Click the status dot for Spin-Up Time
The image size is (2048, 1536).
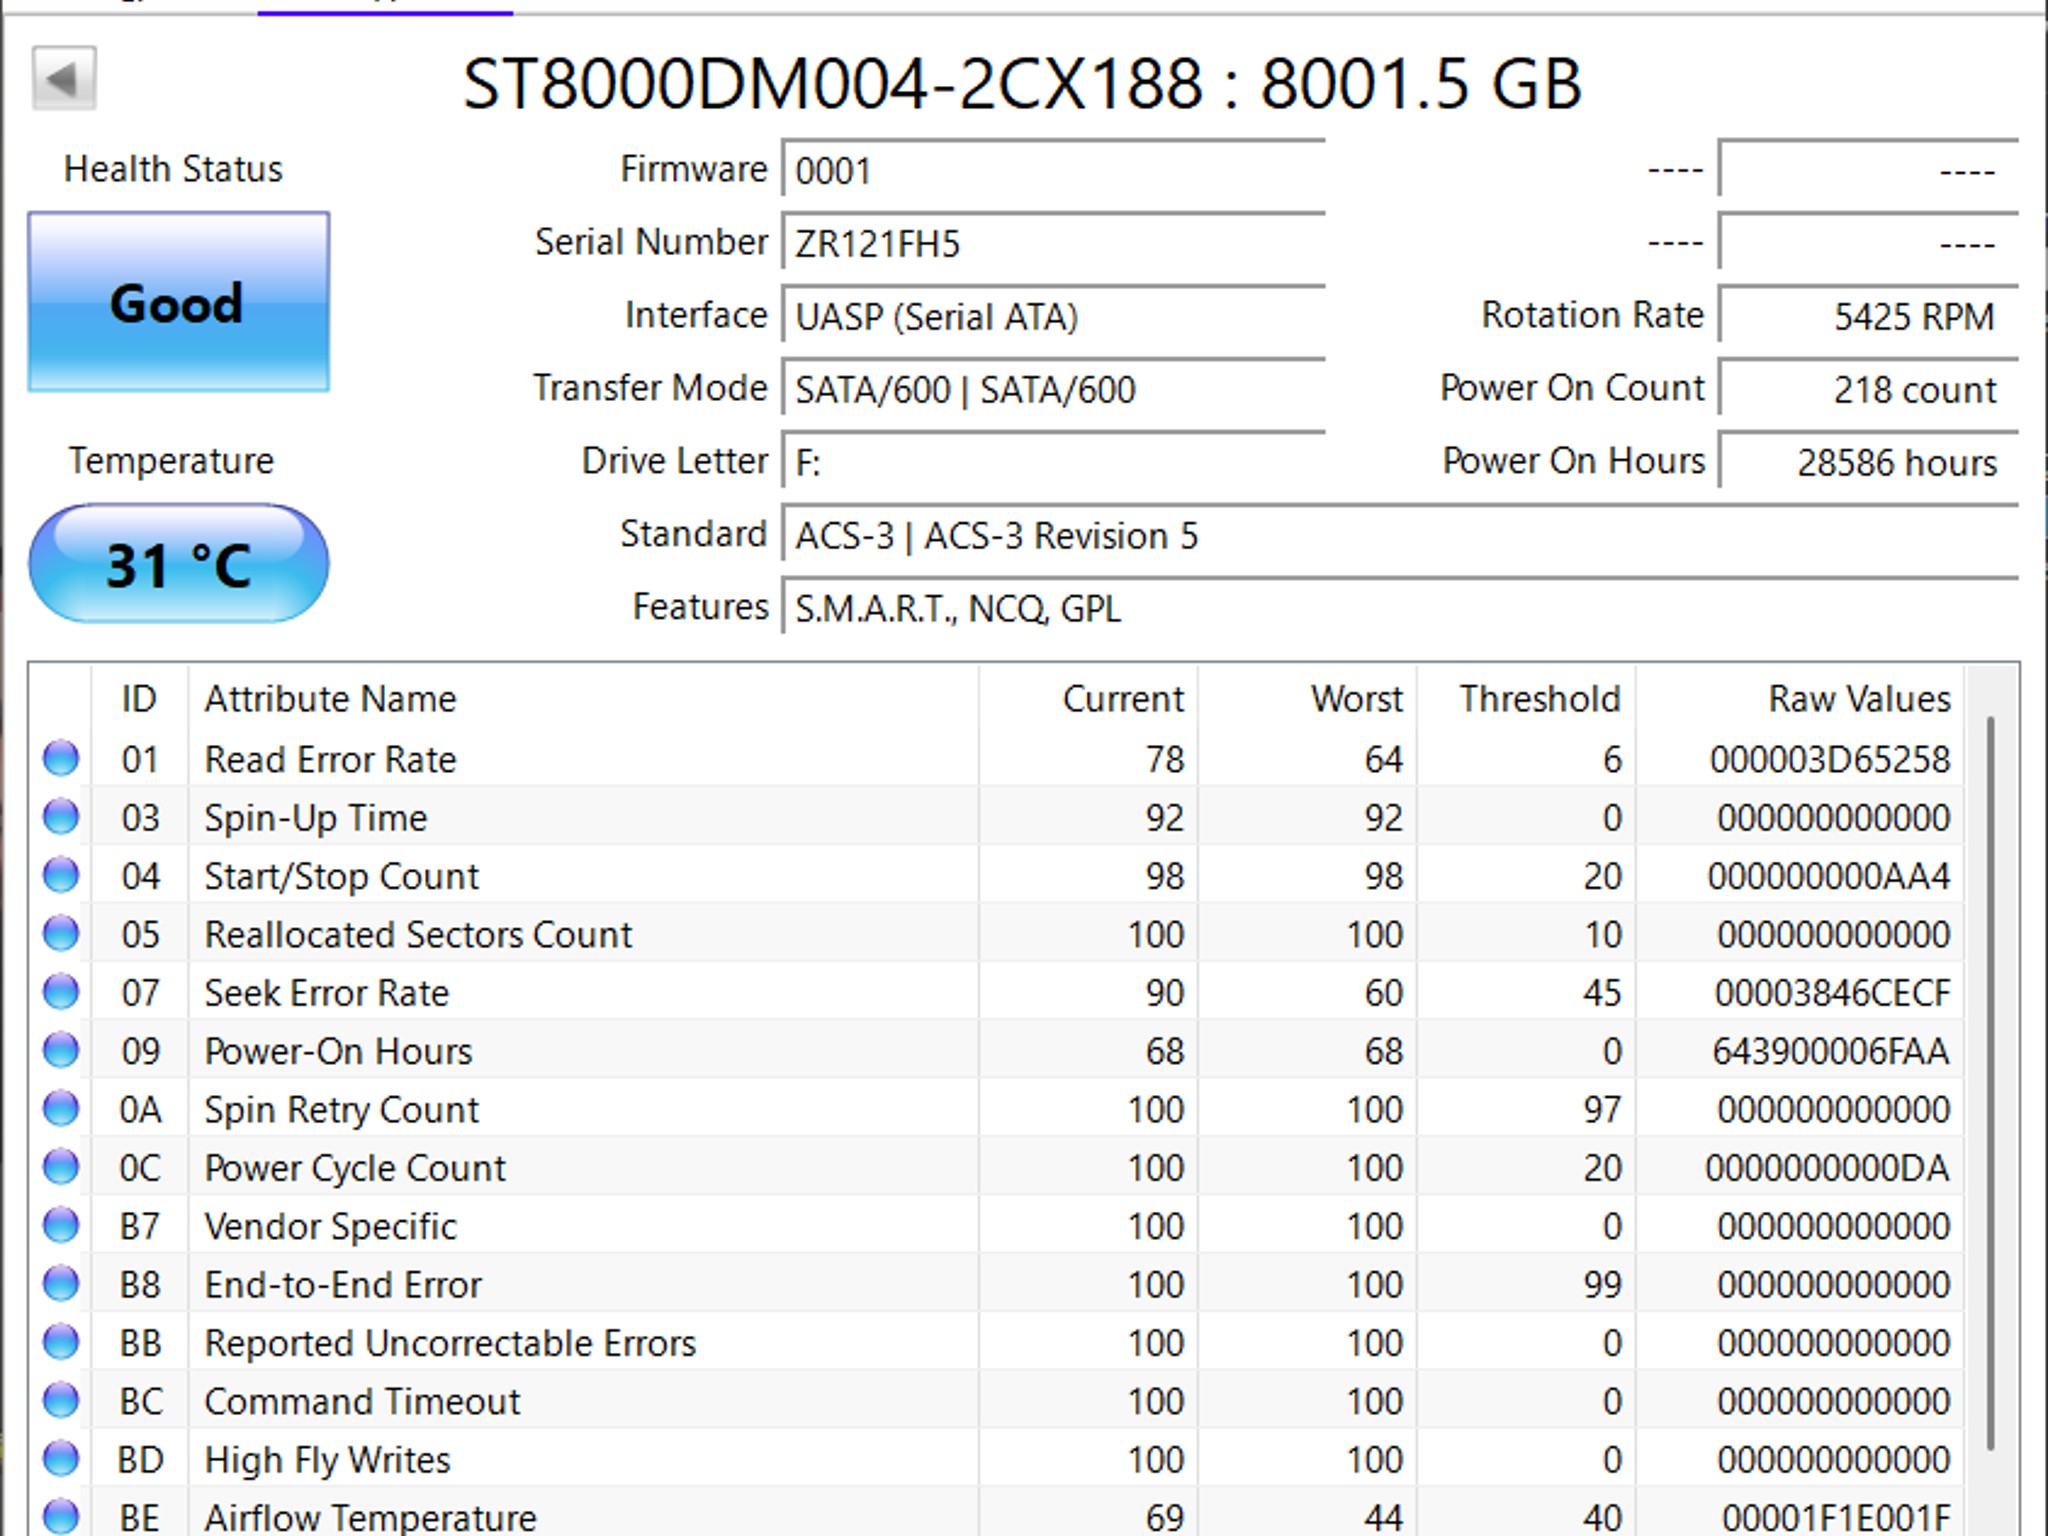pos(61,817)
